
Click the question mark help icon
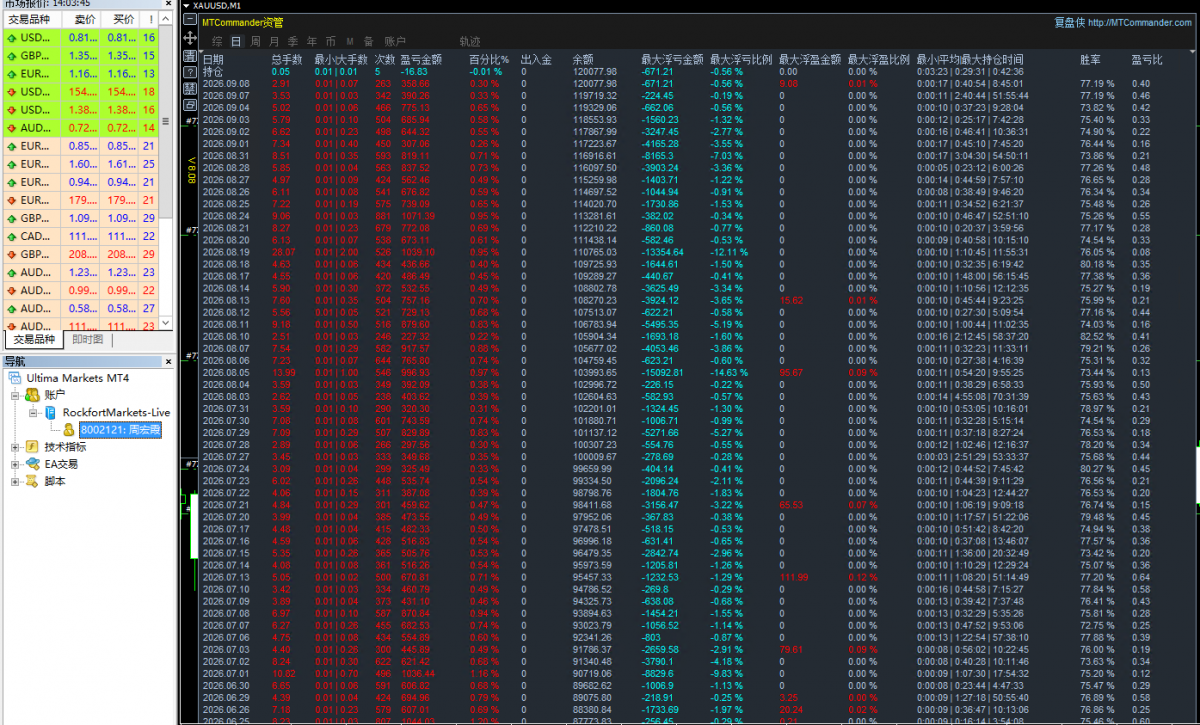(190, 72)
